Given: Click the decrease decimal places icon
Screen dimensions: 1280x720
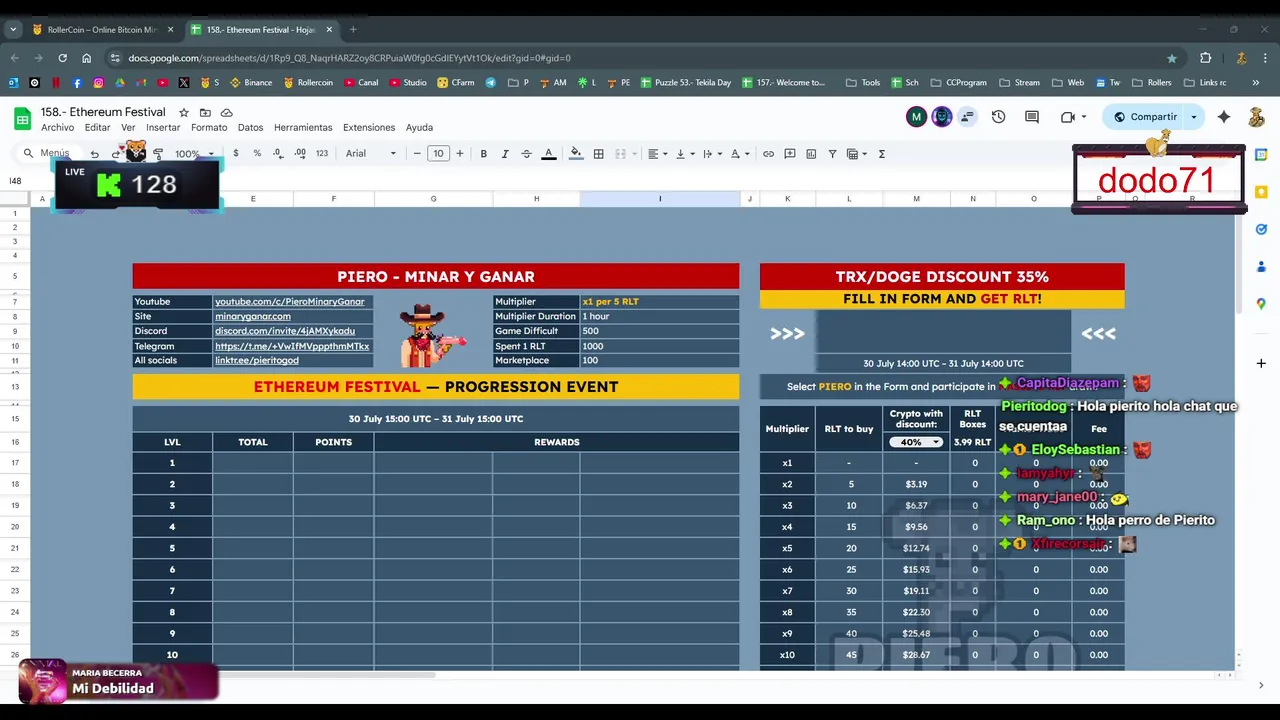Looking at the screenshot, I should pos(278,154).
